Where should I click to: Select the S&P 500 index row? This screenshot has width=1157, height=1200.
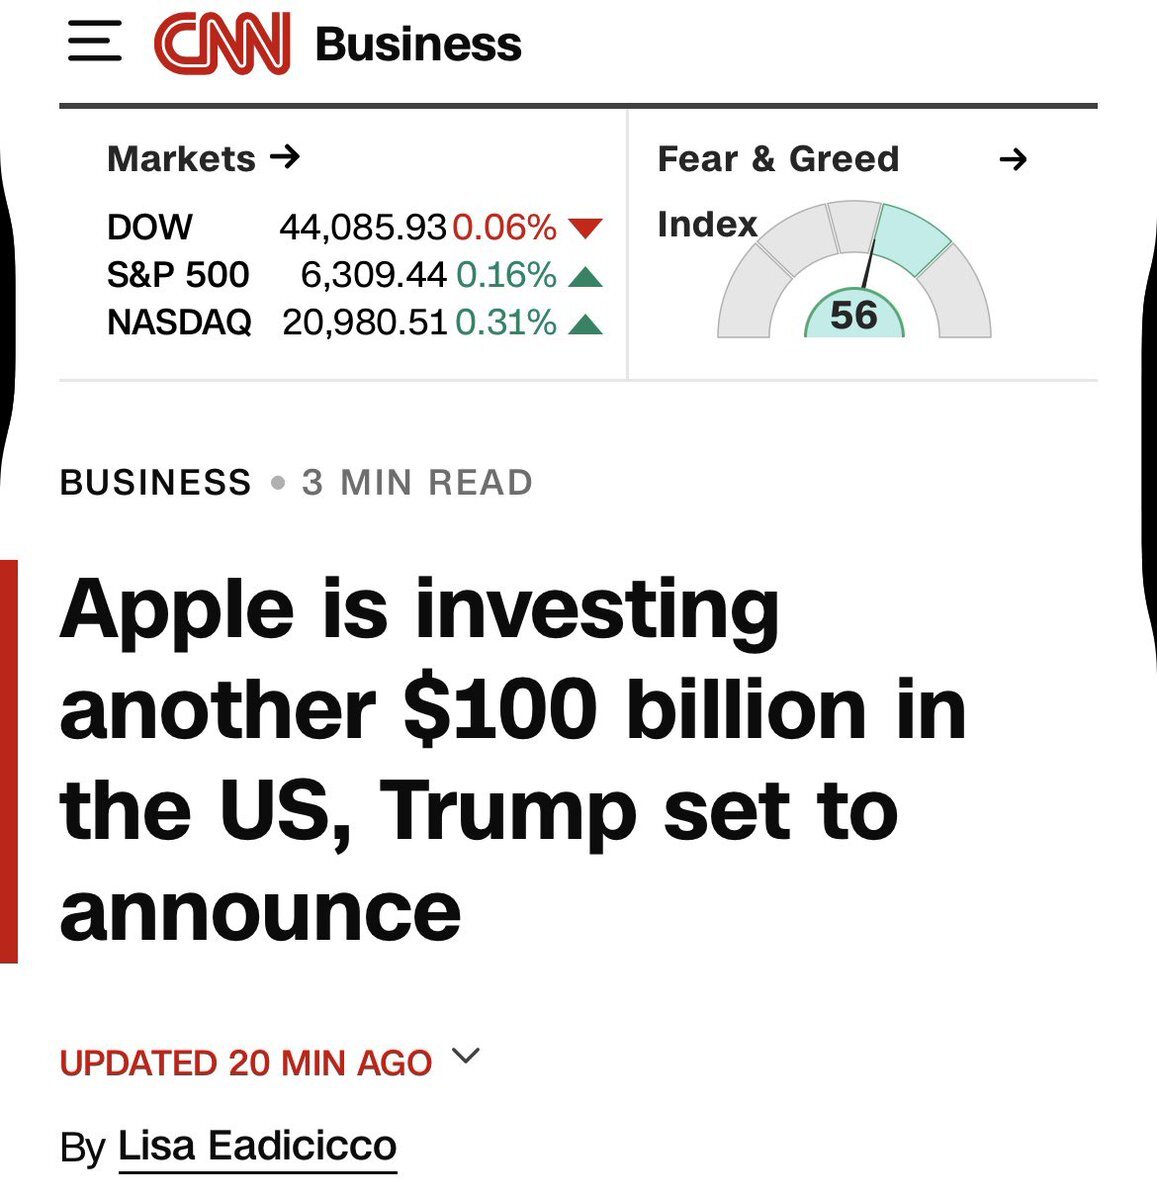(x=355, y=275)
